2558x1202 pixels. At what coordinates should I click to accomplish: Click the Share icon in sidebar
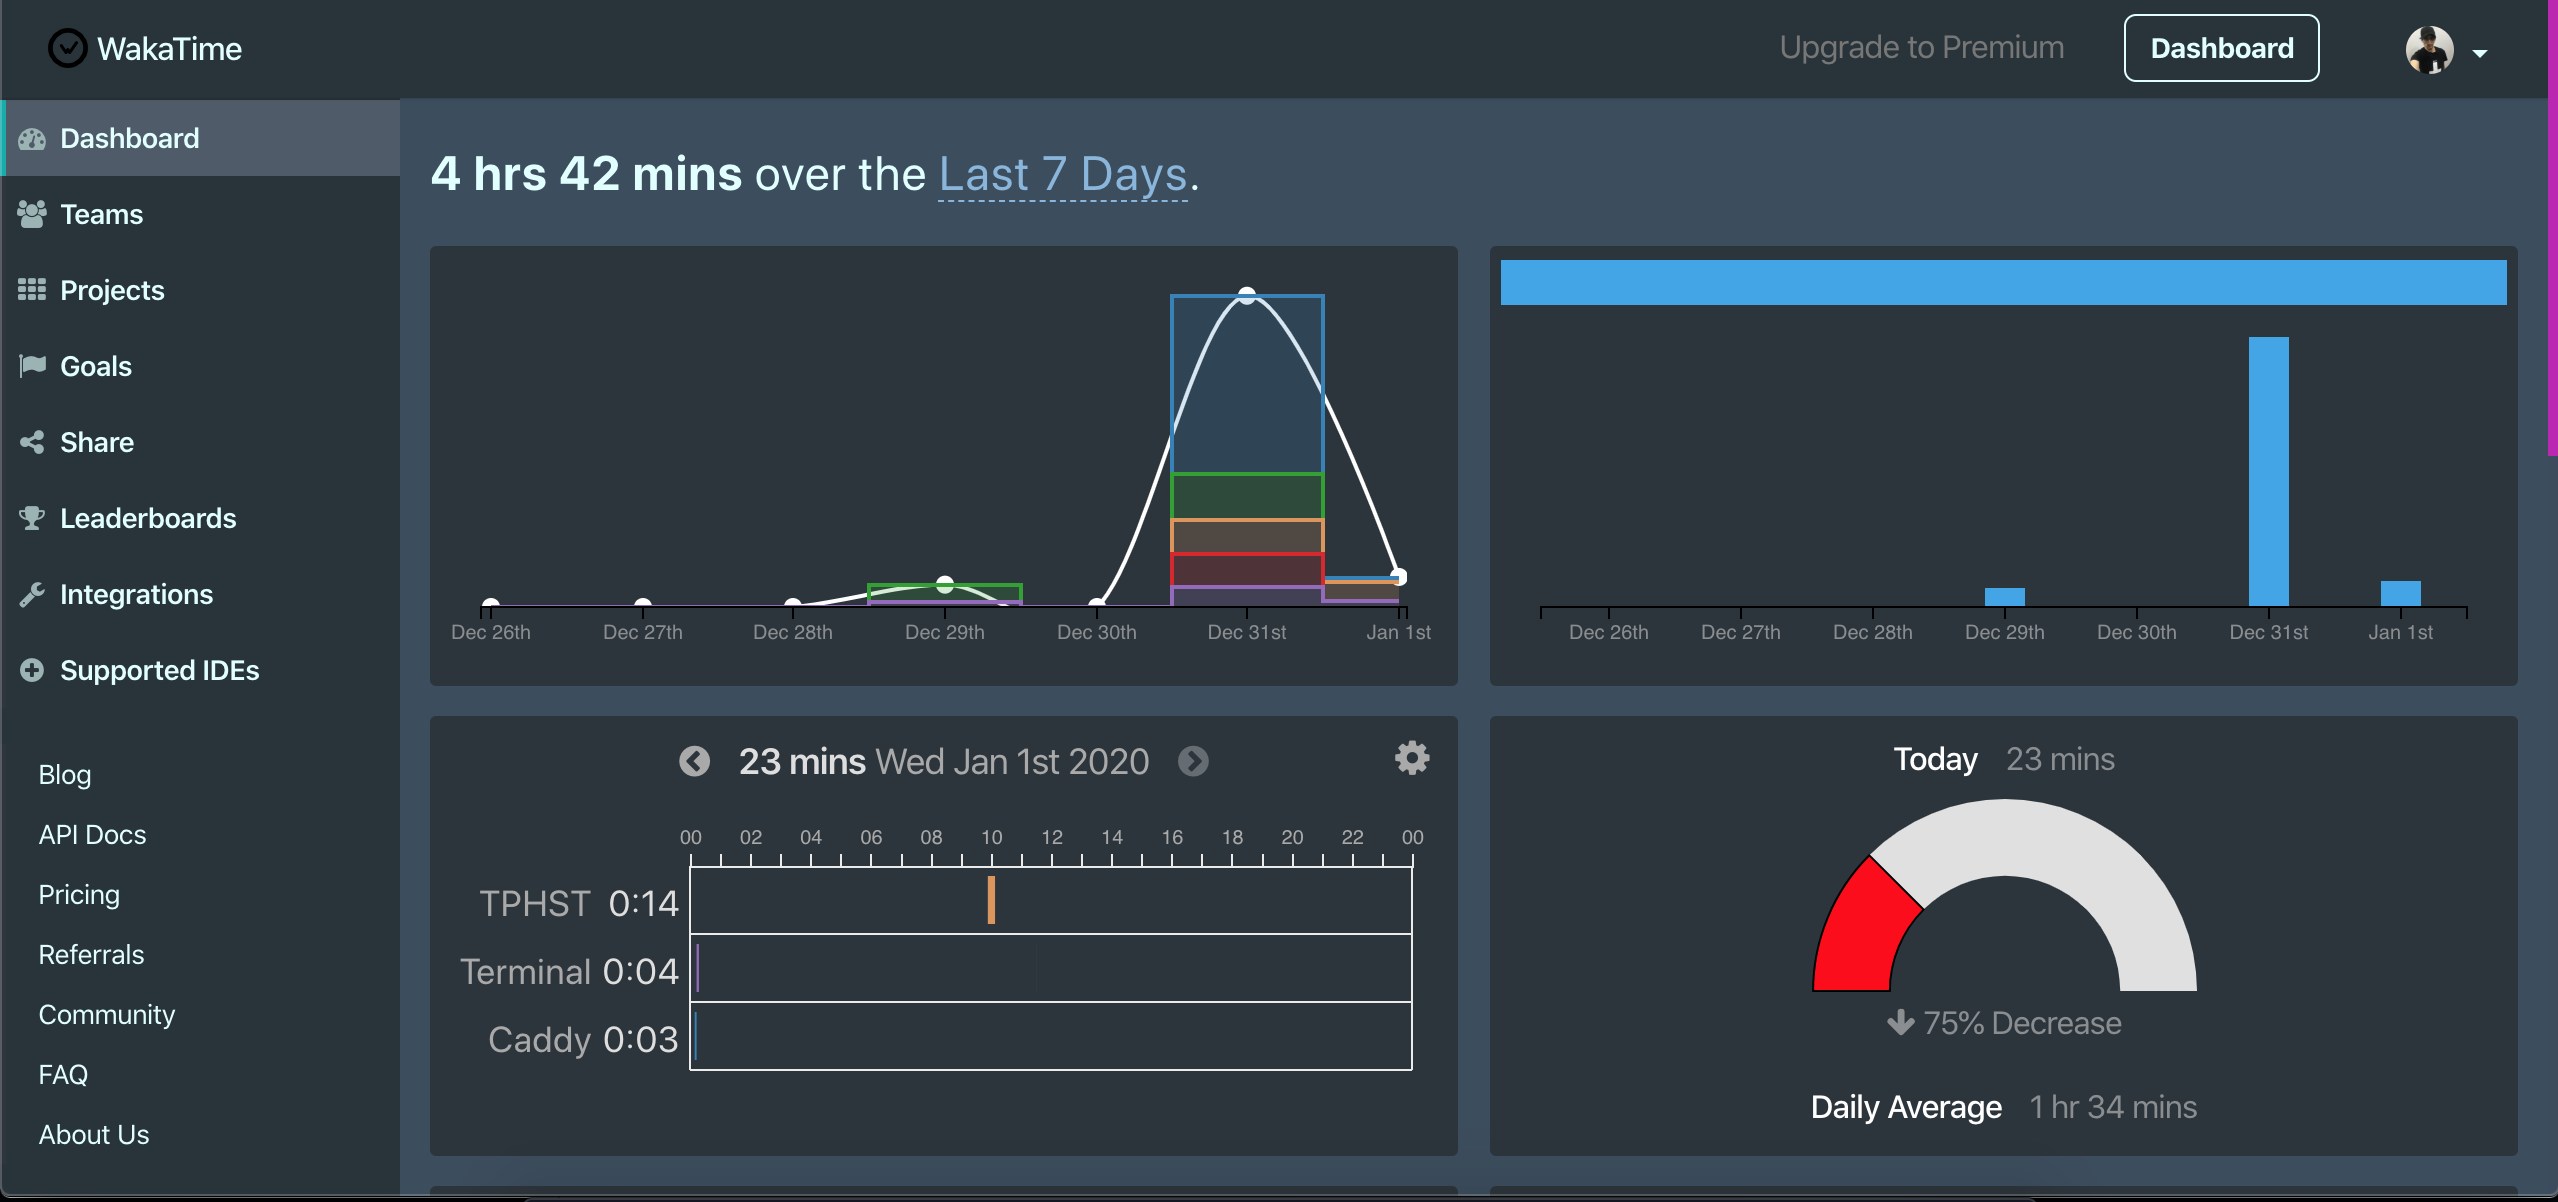pos(32,442)
